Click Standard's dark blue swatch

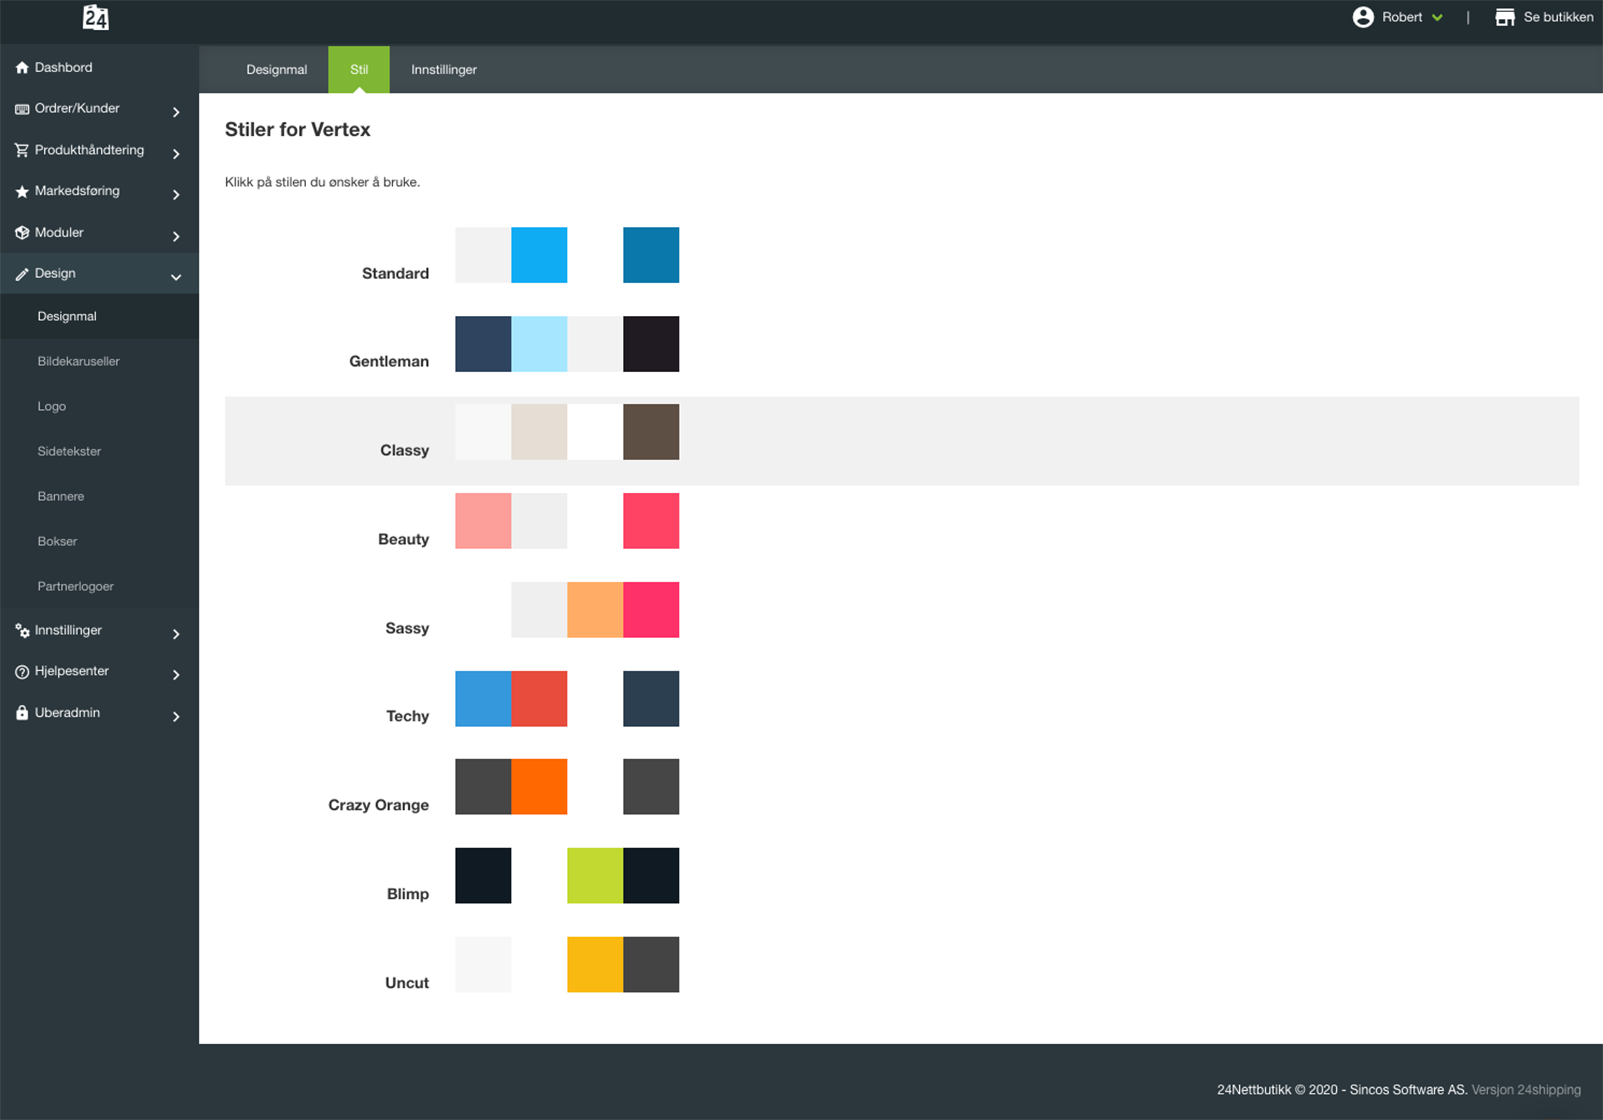click(x=651, y=255)
